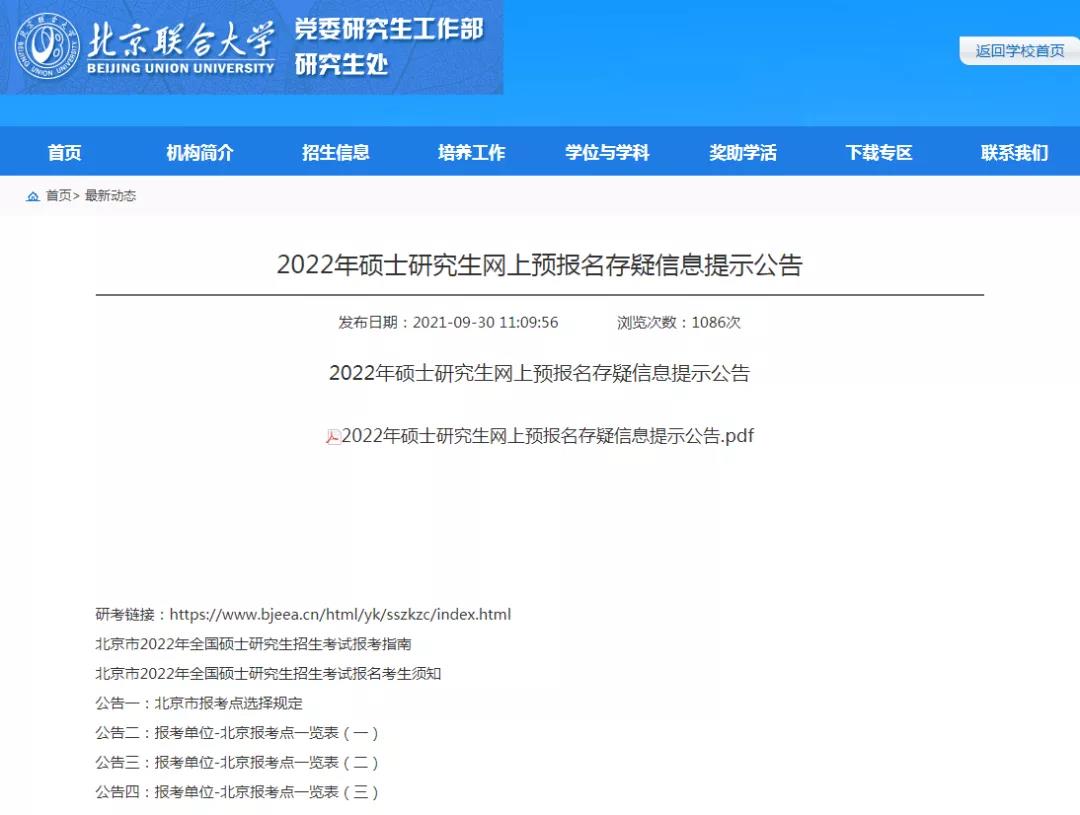
Task: Click the 党委研究生工作部 header text
Action: (x=389, y=29)
